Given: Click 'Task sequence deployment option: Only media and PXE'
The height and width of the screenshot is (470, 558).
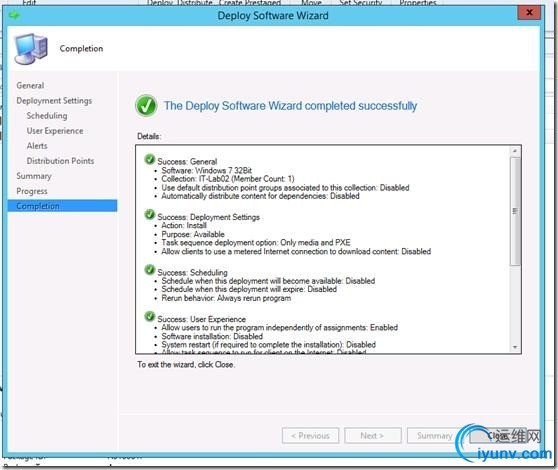Looking at the screenshot, I should point(256,242).
